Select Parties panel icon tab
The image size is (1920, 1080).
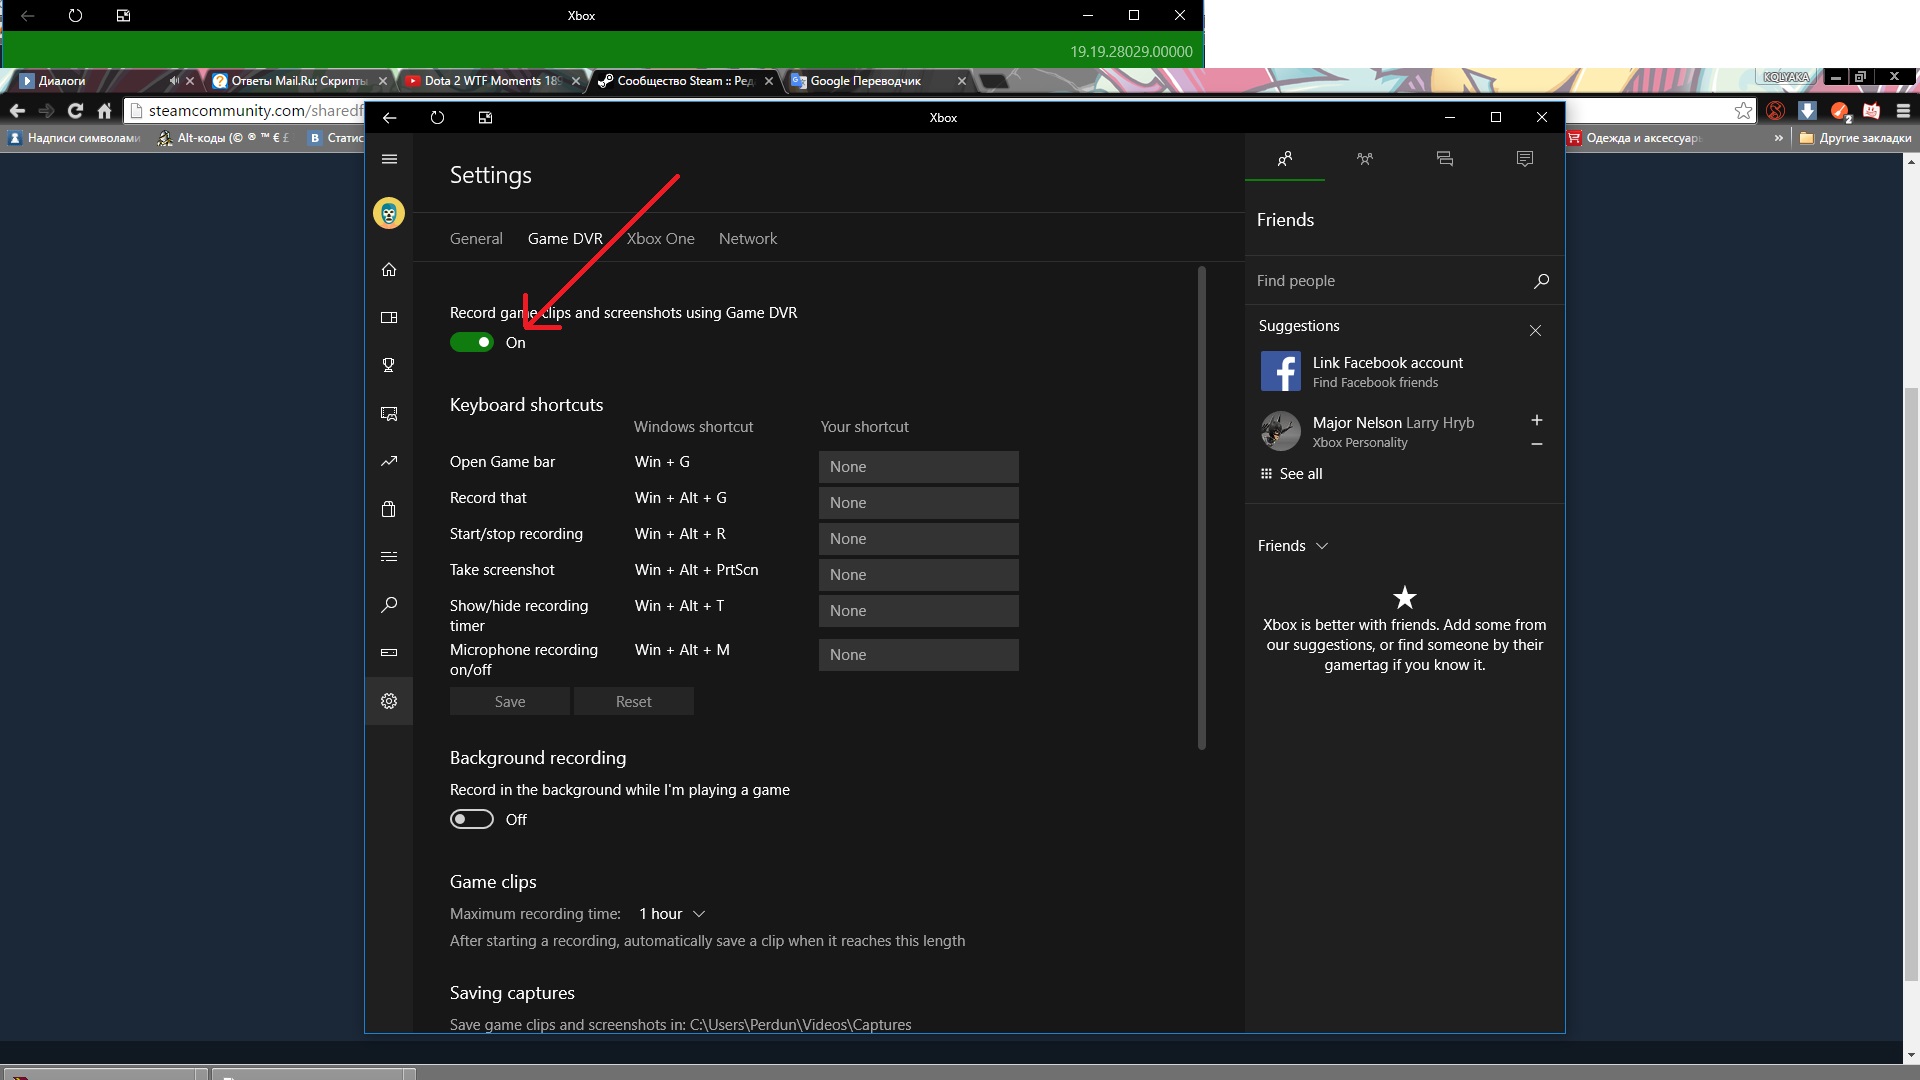[x=1365, y=158]
